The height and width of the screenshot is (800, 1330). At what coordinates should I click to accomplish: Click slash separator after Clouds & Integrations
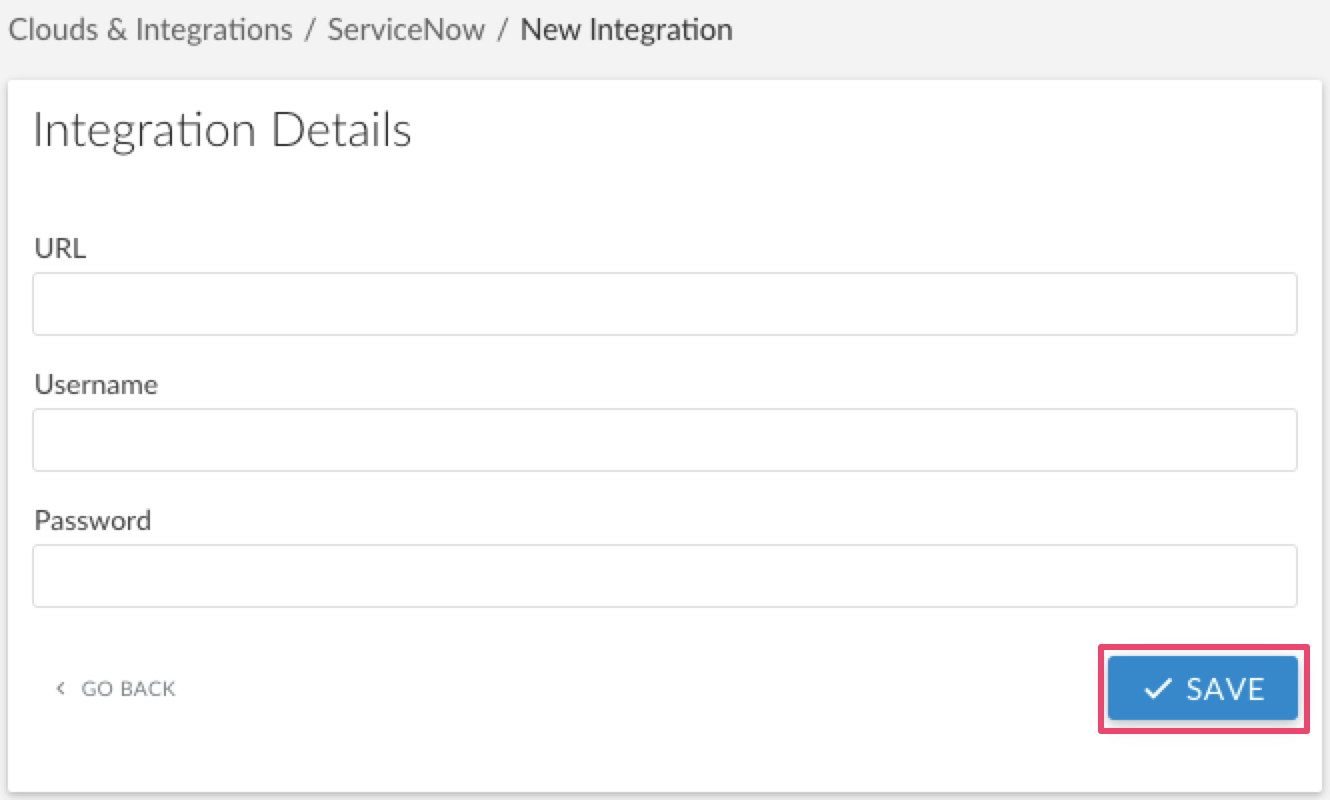[x=311, y=30]
